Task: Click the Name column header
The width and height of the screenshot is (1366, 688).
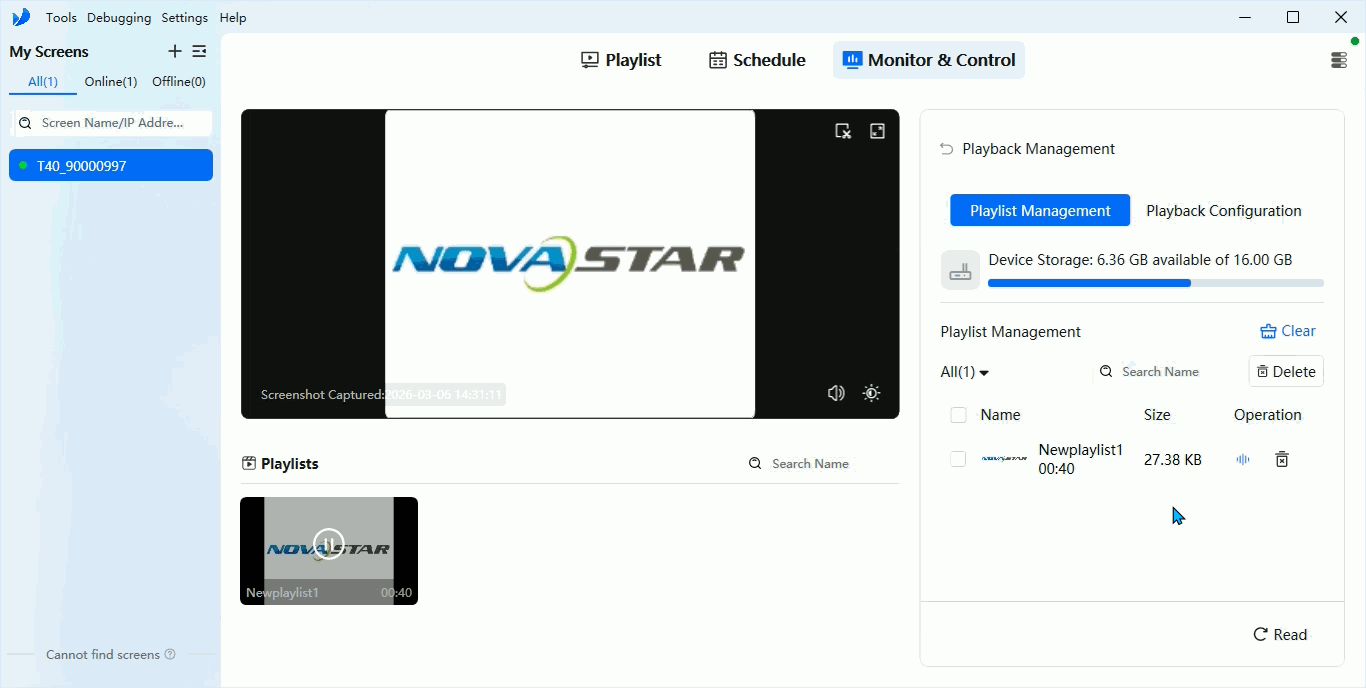Action: pyautogui.click(x=1000, y=415)
